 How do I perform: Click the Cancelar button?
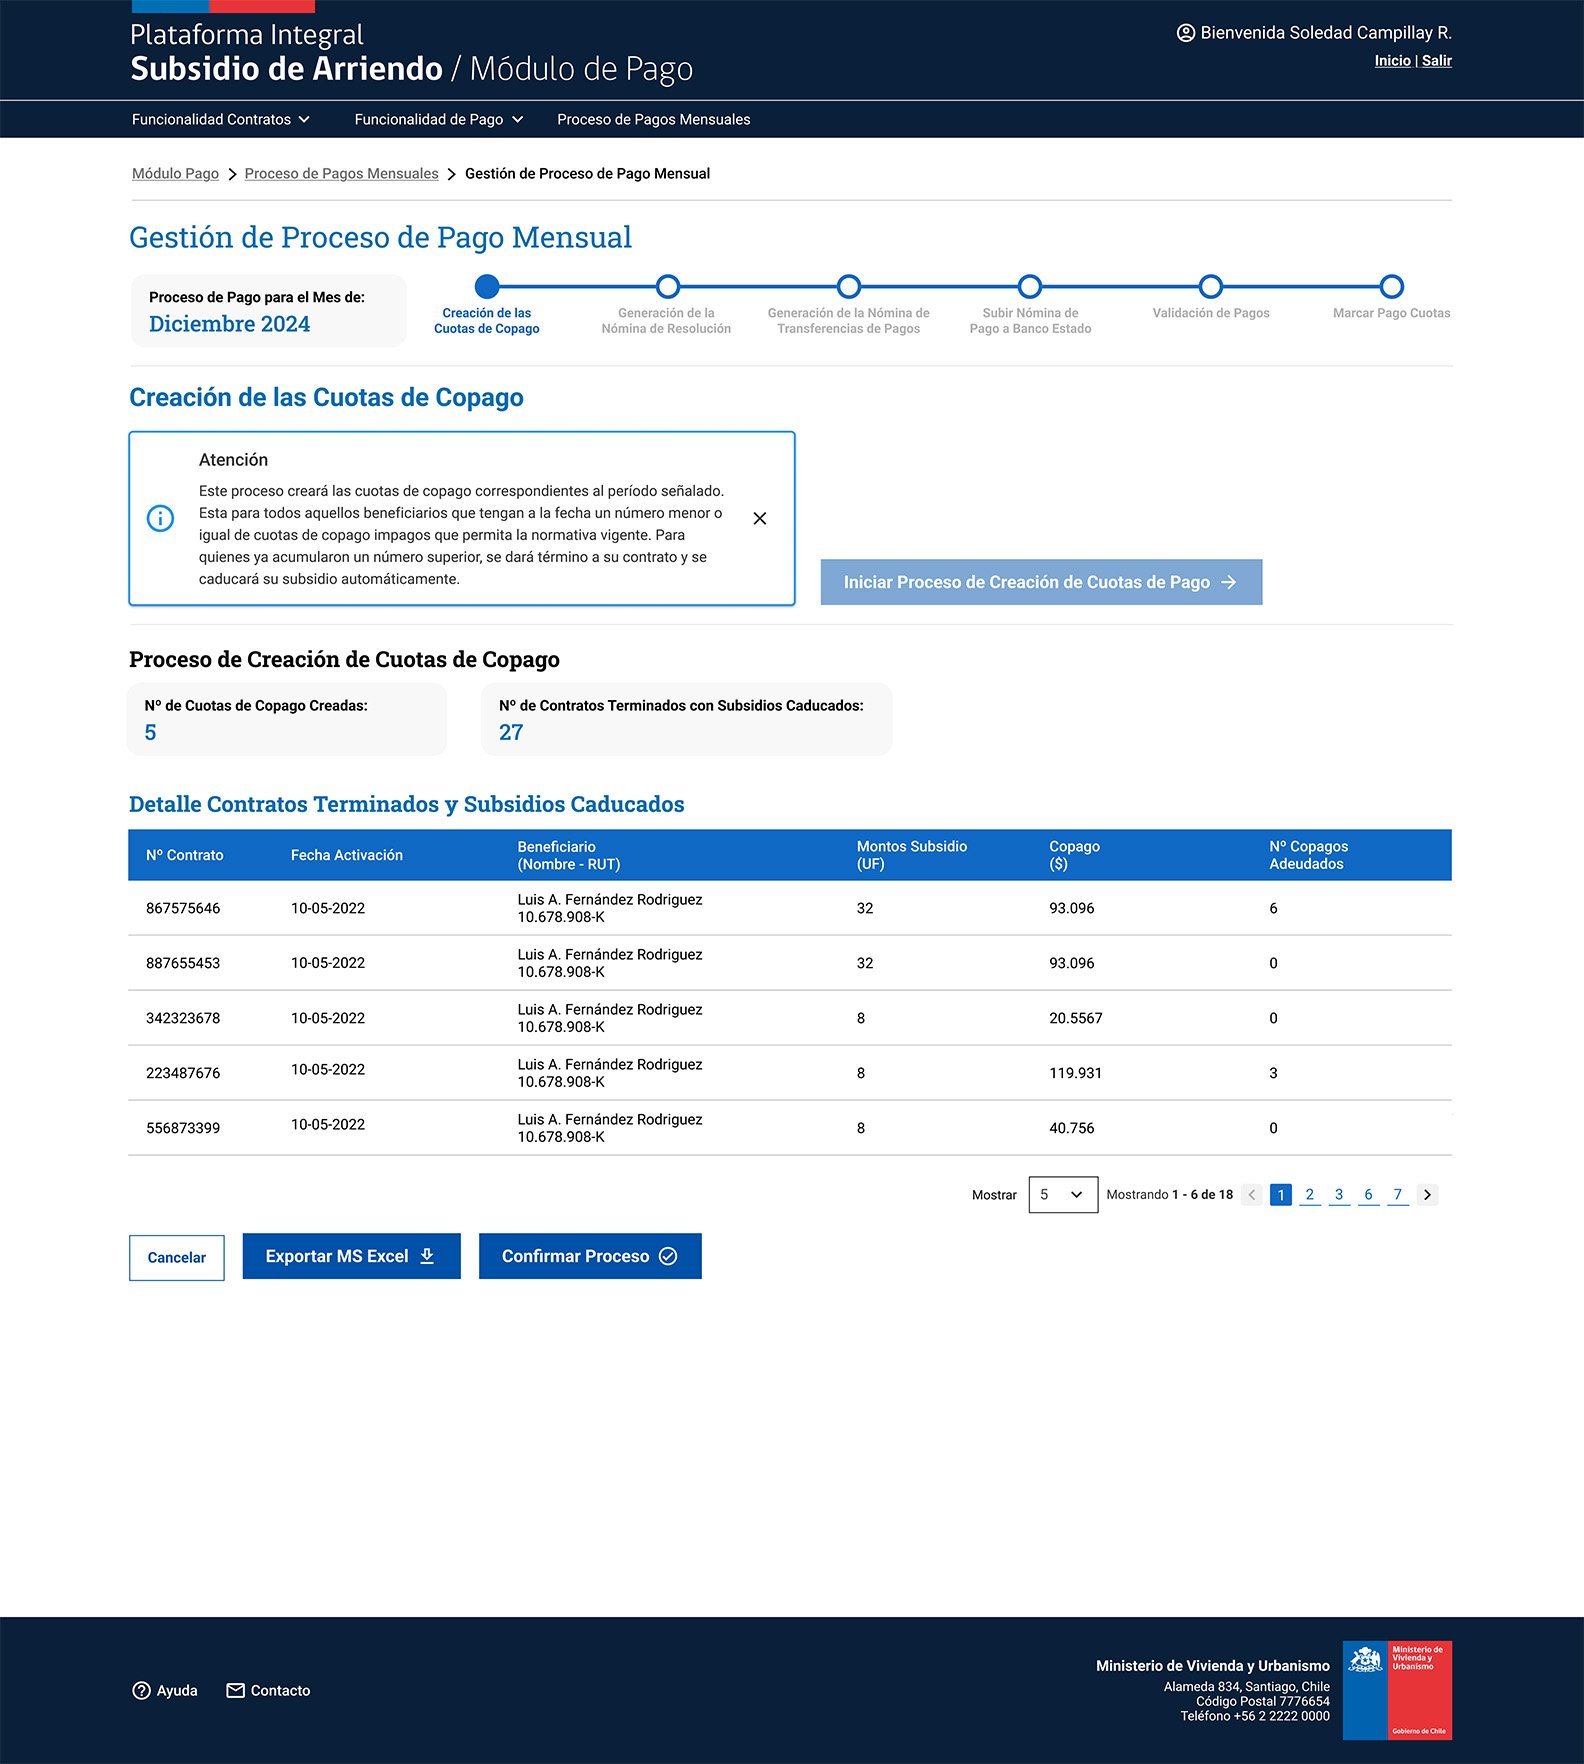coord(176,1258)
